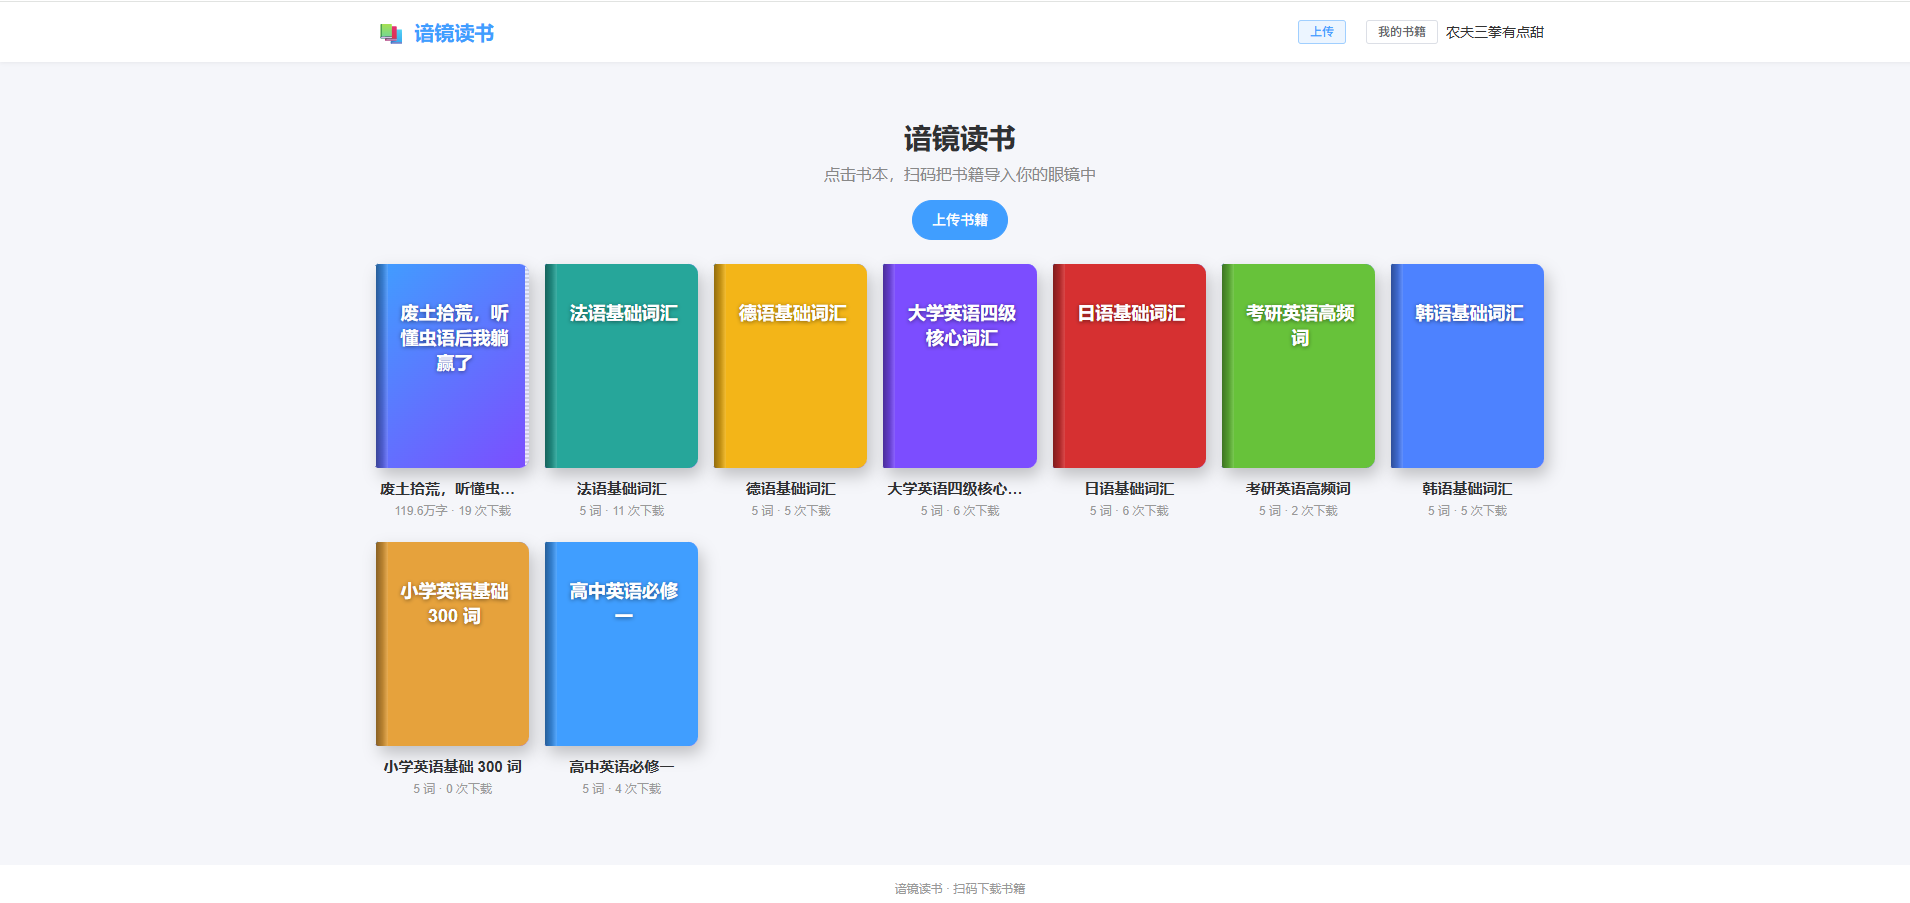Click the blue 上传书籍 button

coord(960,220)
